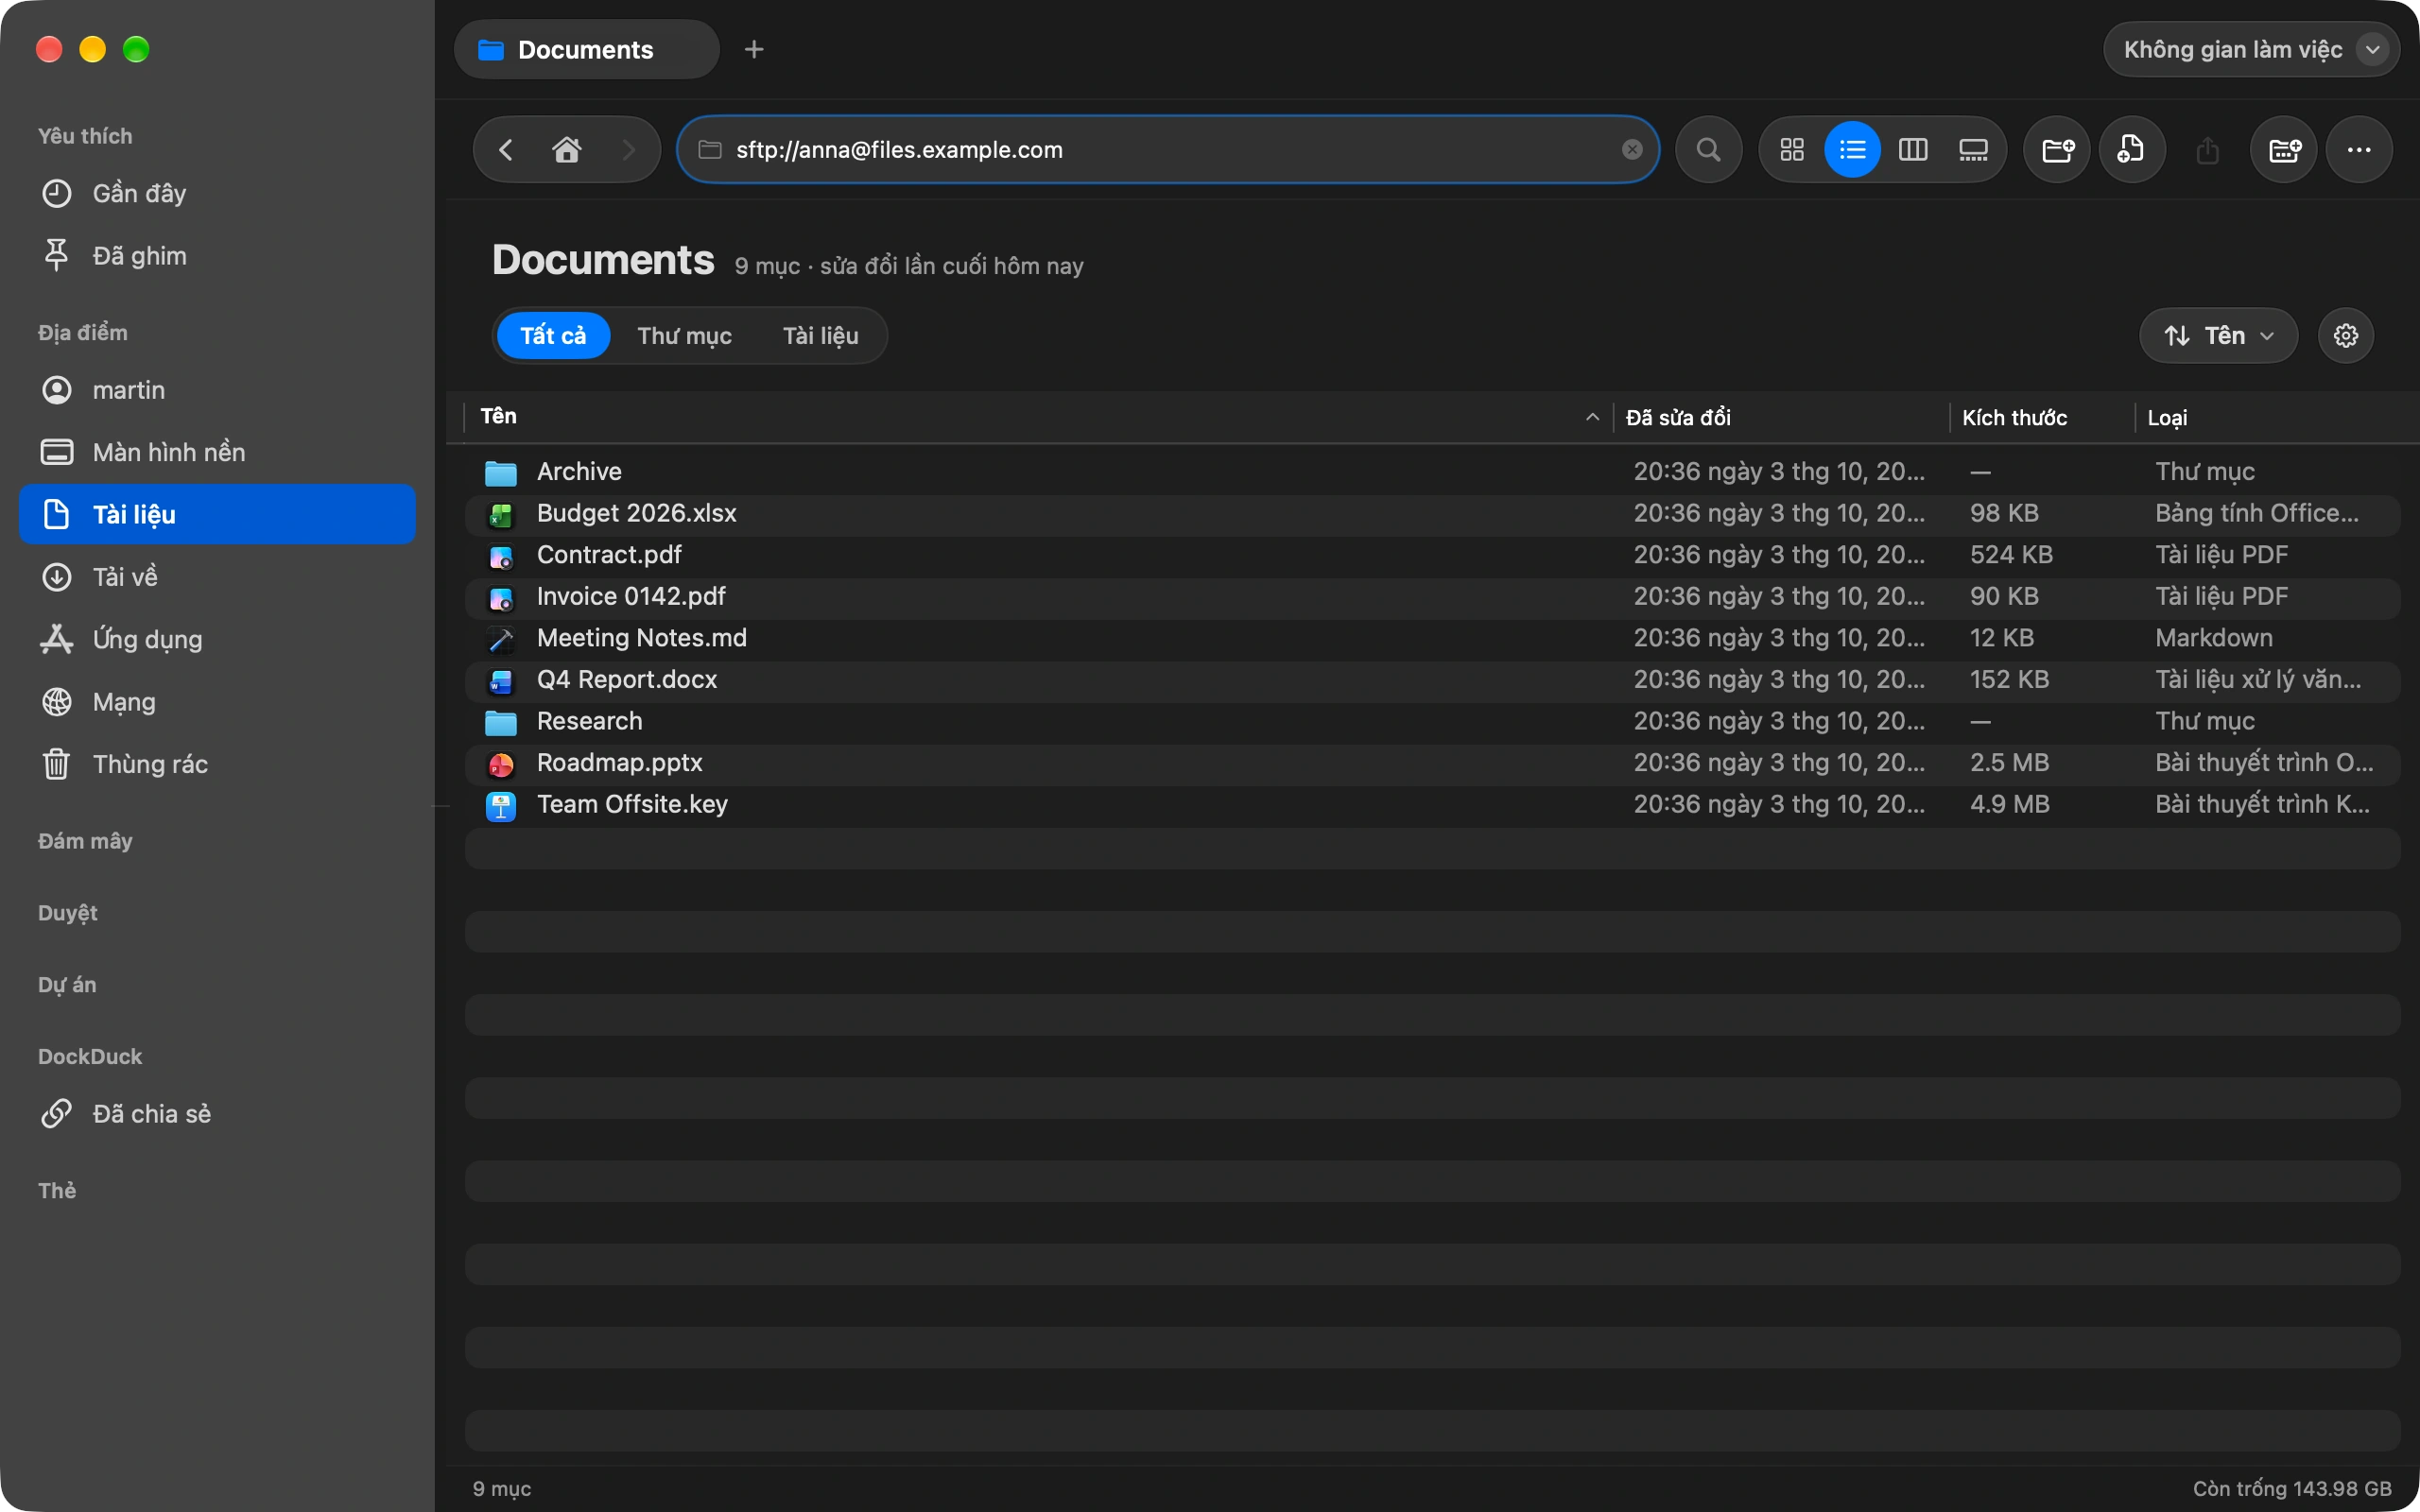This screenshot has height=1512, width=2420.
Task: Open search with the magnifier icon
Action: pos(1709,150)
